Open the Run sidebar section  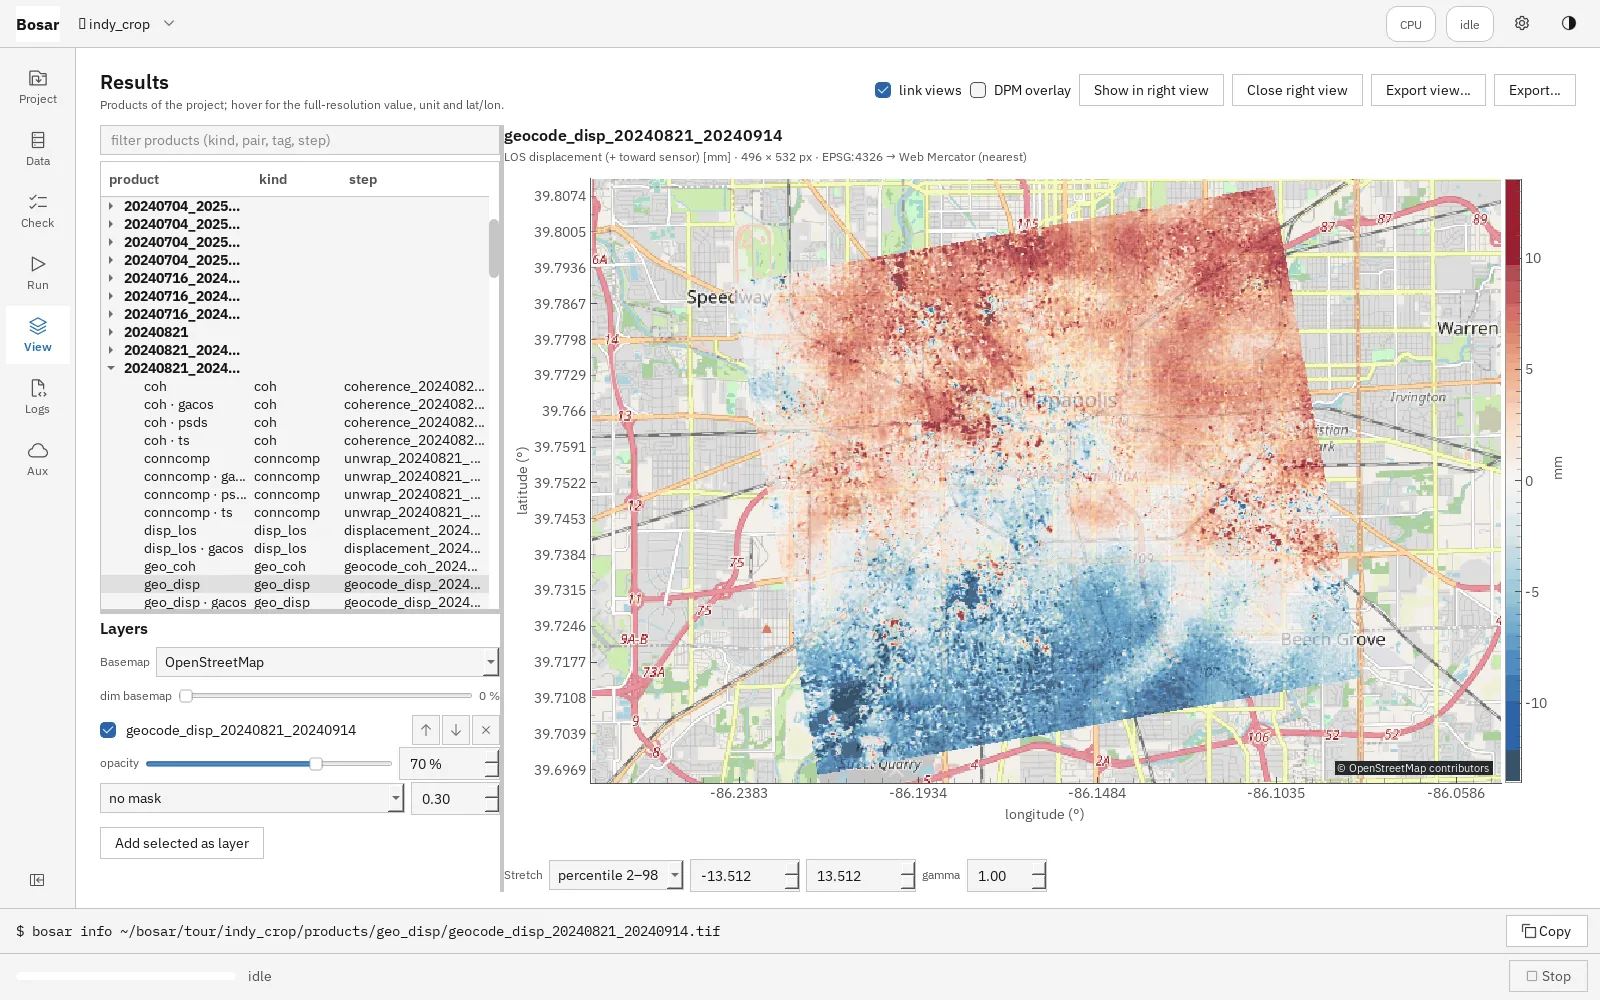coord(38,272)
